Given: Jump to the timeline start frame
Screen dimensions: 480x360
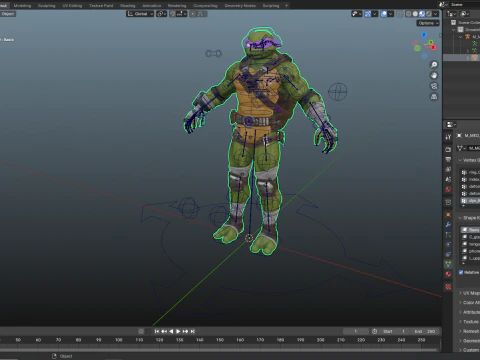Looking at the screenshot, I should 157,331.
